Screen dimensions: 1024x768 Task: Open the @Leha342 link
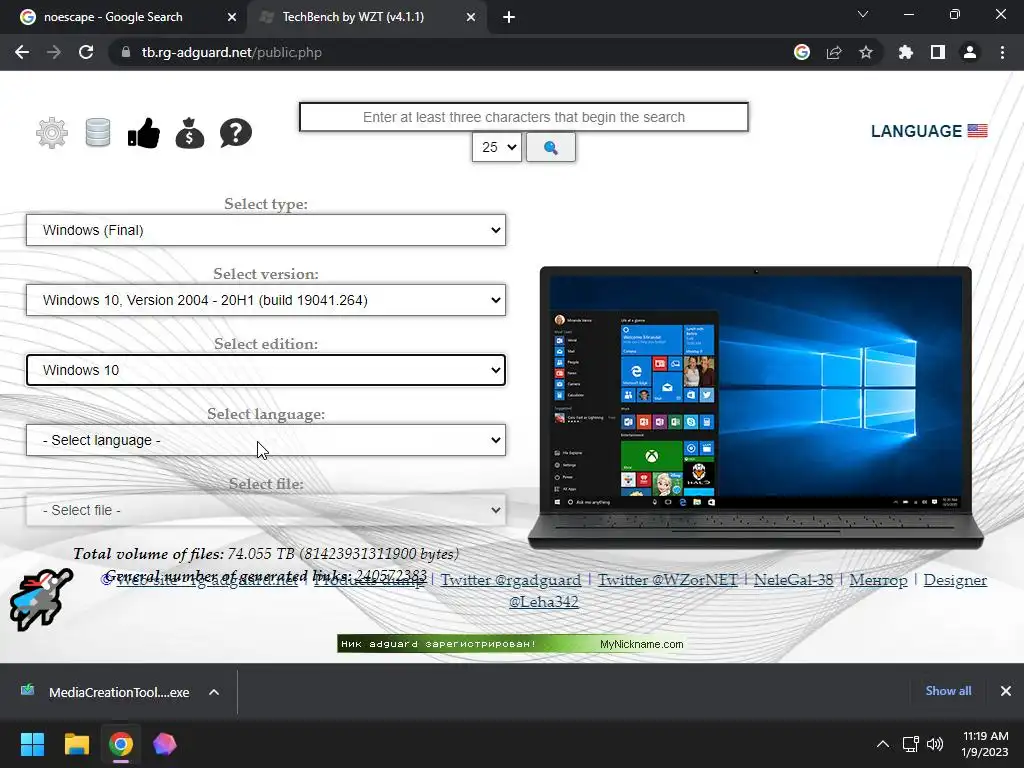pyautogui.click(x=543, y=601)
